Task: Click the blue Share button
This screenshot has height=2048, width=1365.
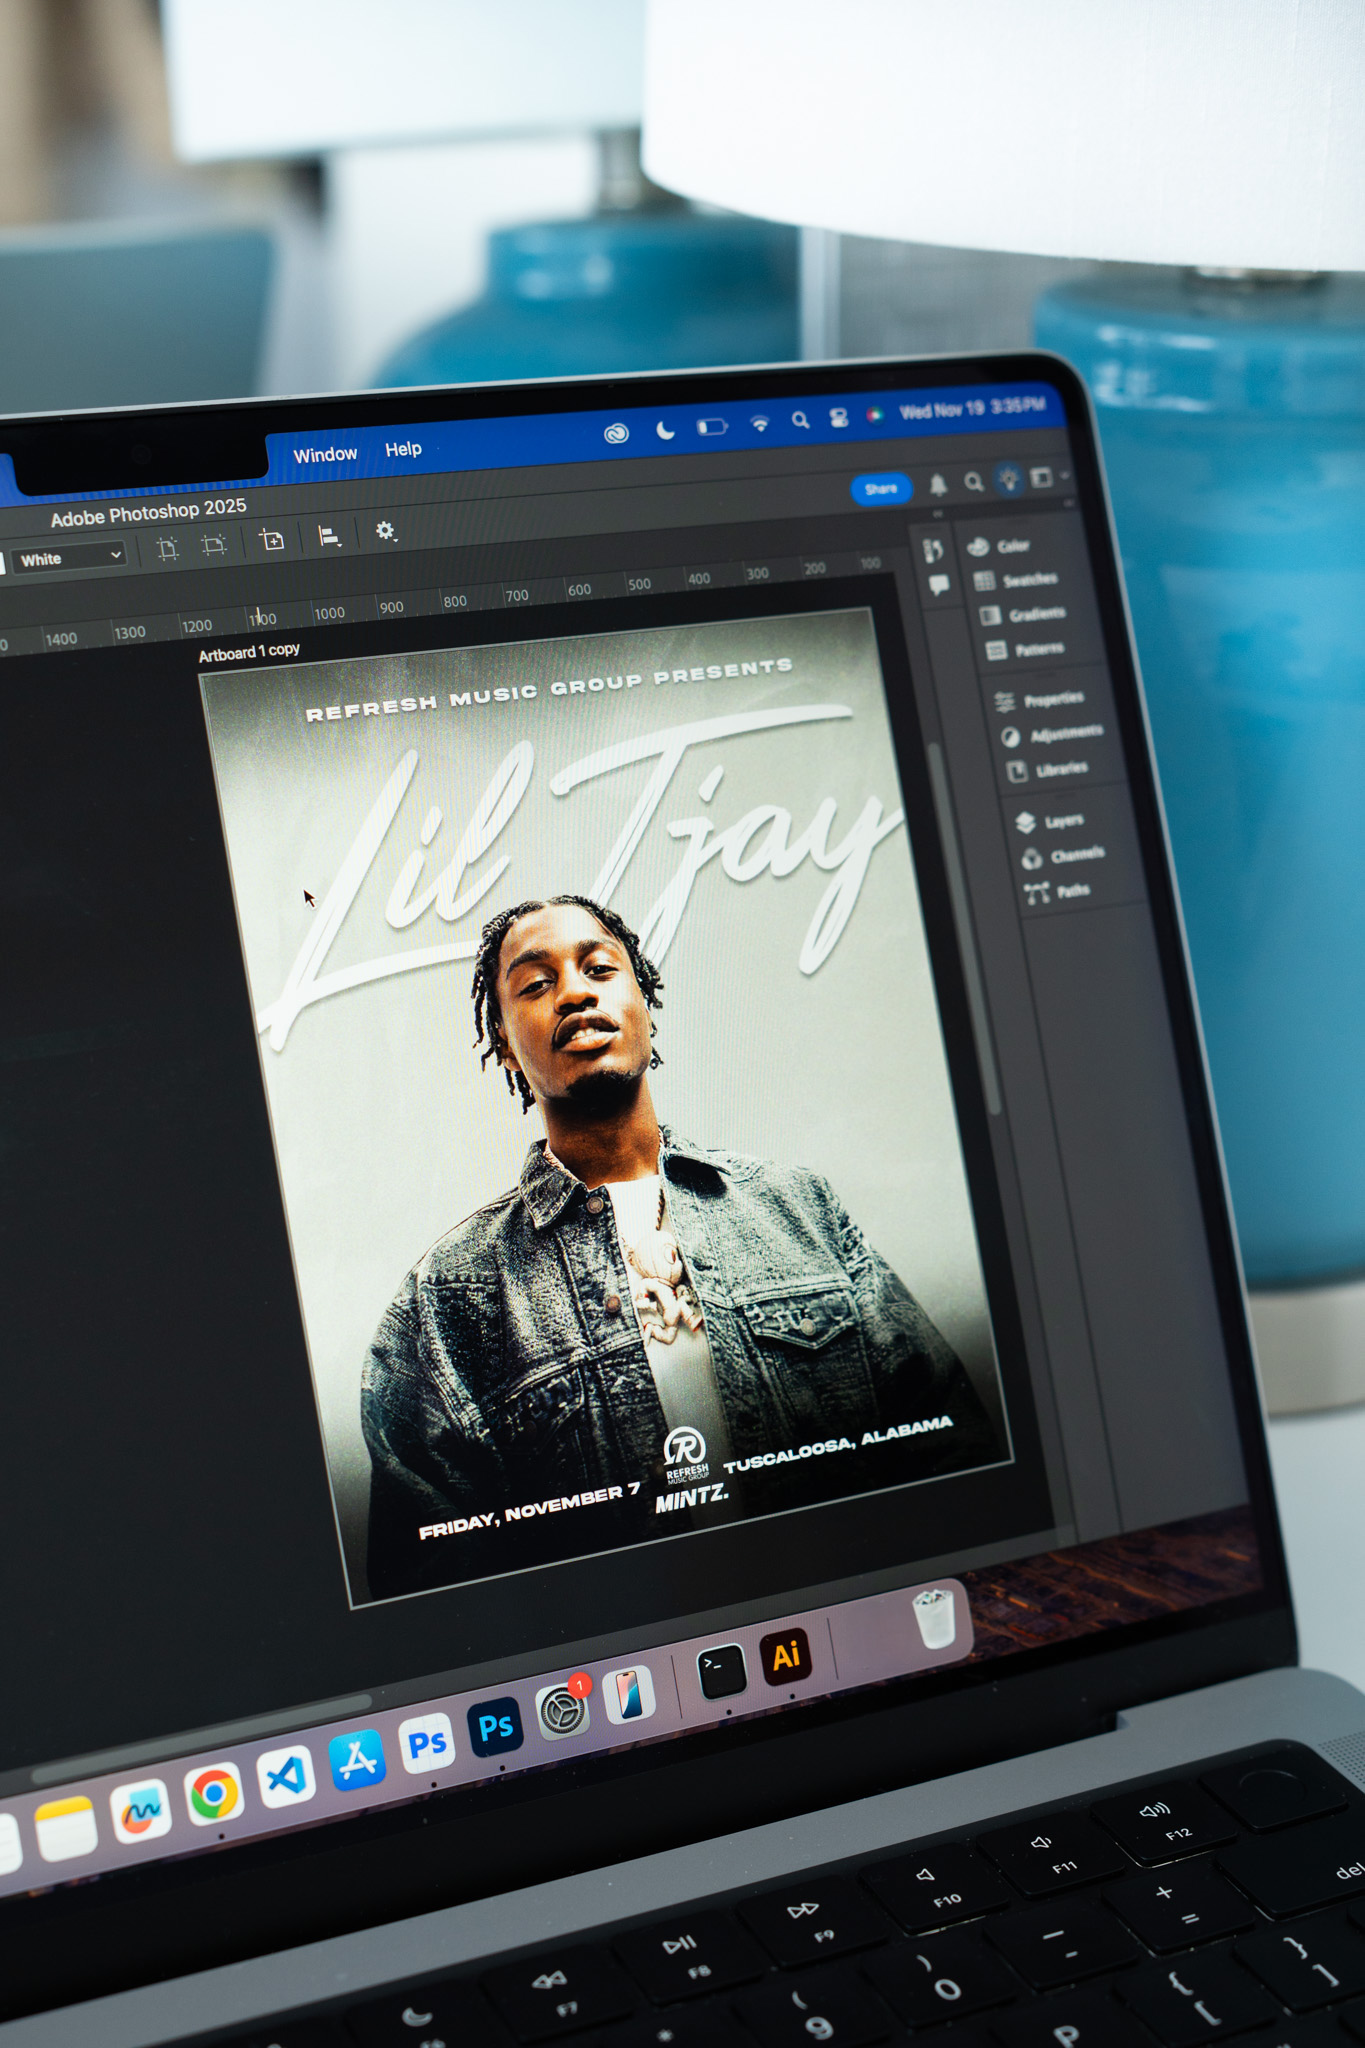Action: click(x=880, y=488)
